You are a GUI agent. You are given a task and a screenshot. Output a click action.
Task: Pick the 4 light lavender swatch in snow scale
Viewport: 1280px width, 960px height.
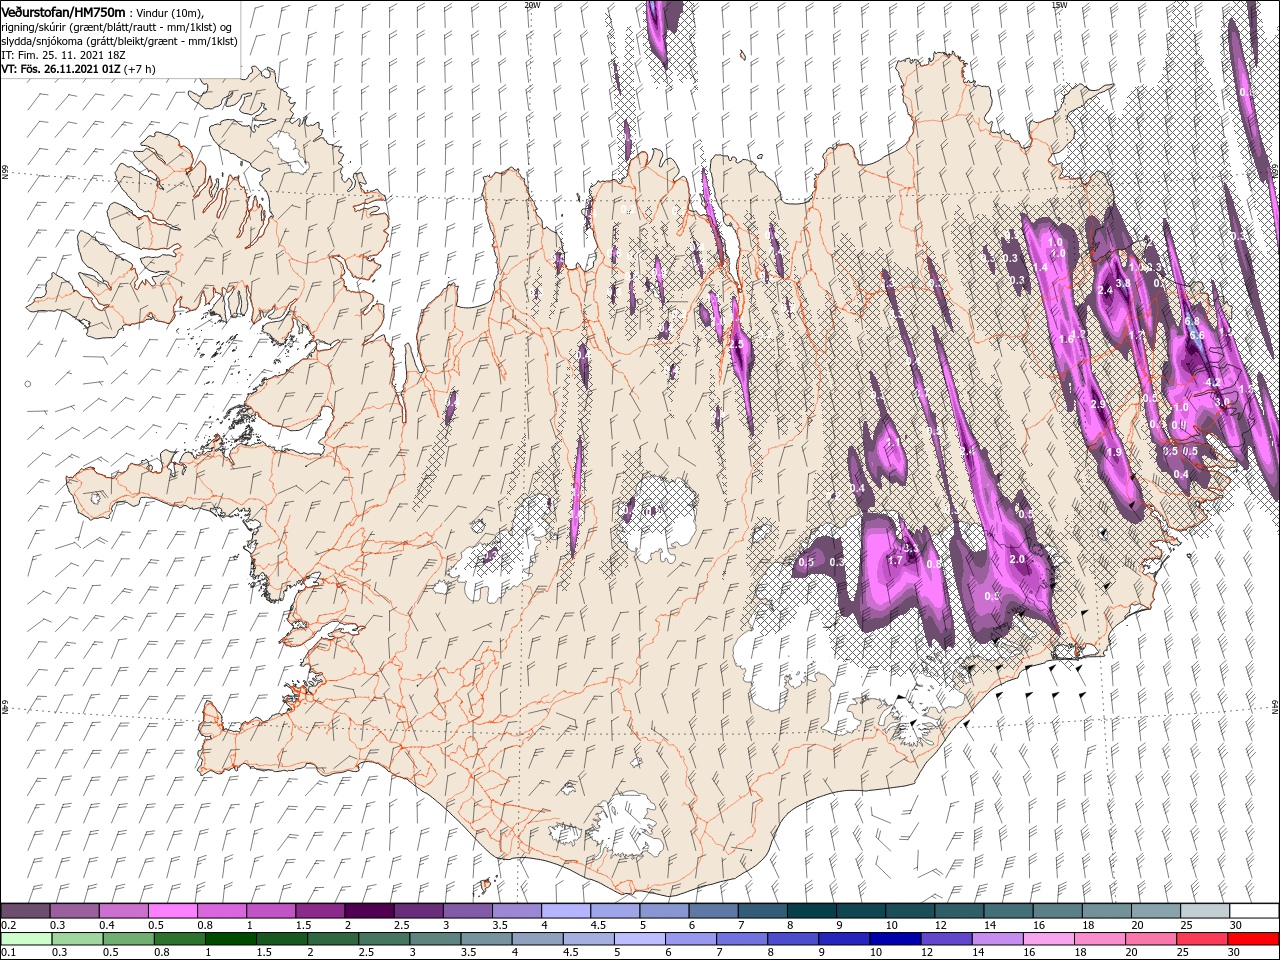coord(565,911)
